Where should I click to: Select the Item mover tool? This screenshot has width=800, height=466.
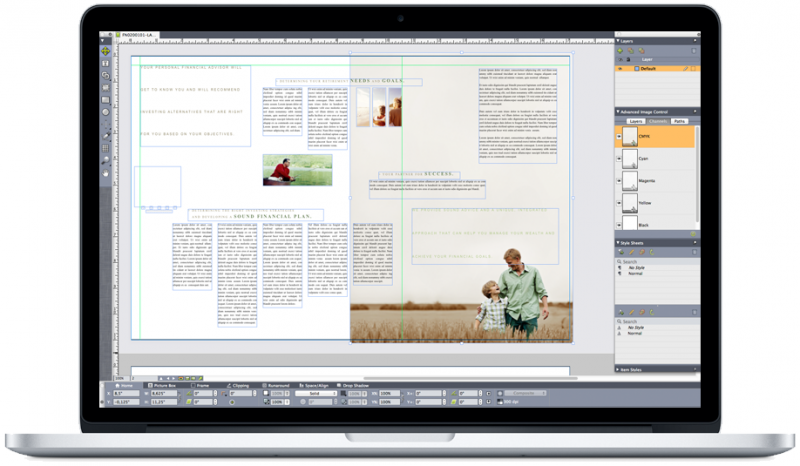pyautogui.click(x=106, y=50)
